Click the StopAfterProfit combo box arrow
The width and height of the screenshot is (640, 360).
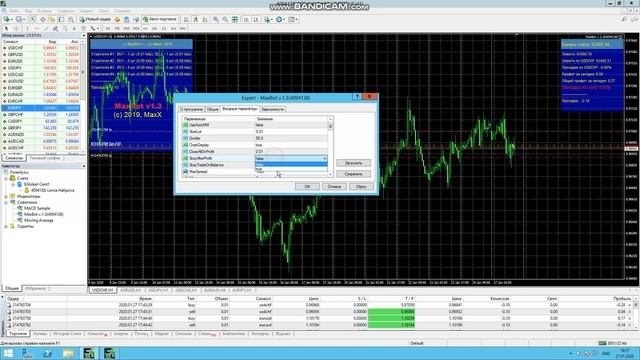pos(324,158)
